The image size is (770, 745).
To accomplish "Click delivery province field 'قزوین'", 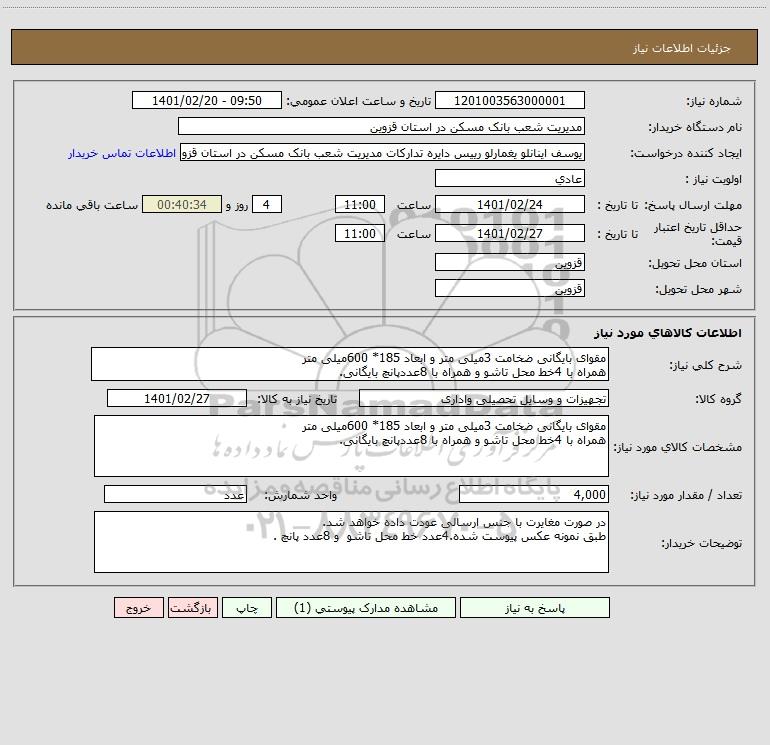I will click(510, 263).
